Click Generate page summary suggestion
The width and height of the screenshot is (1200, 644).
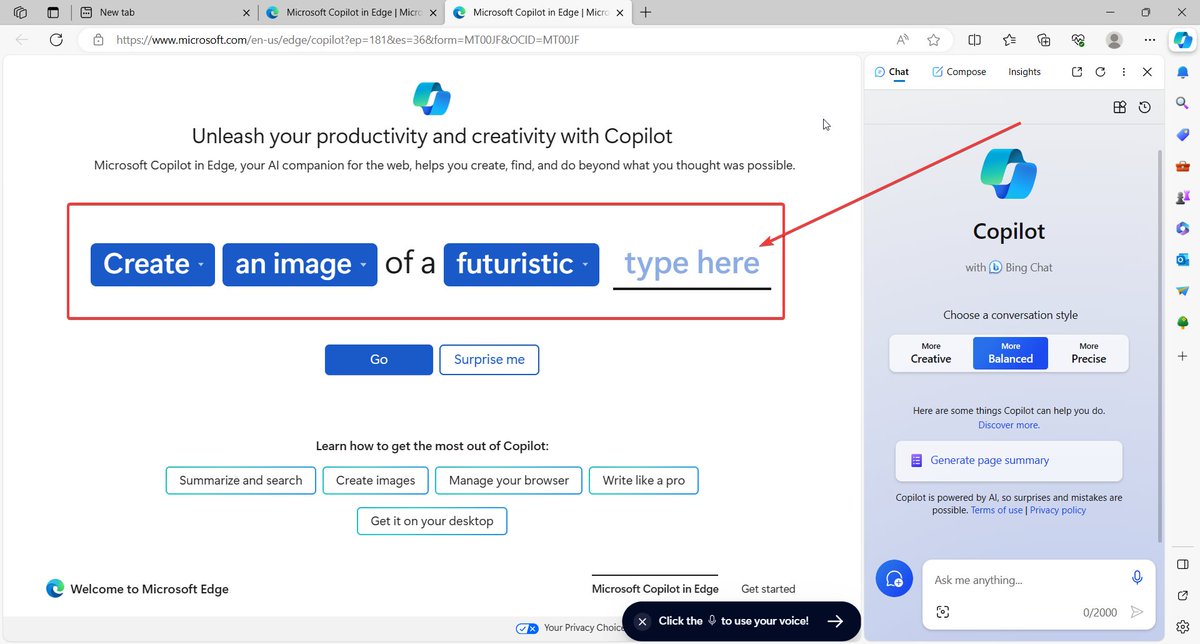[1009, 461]
